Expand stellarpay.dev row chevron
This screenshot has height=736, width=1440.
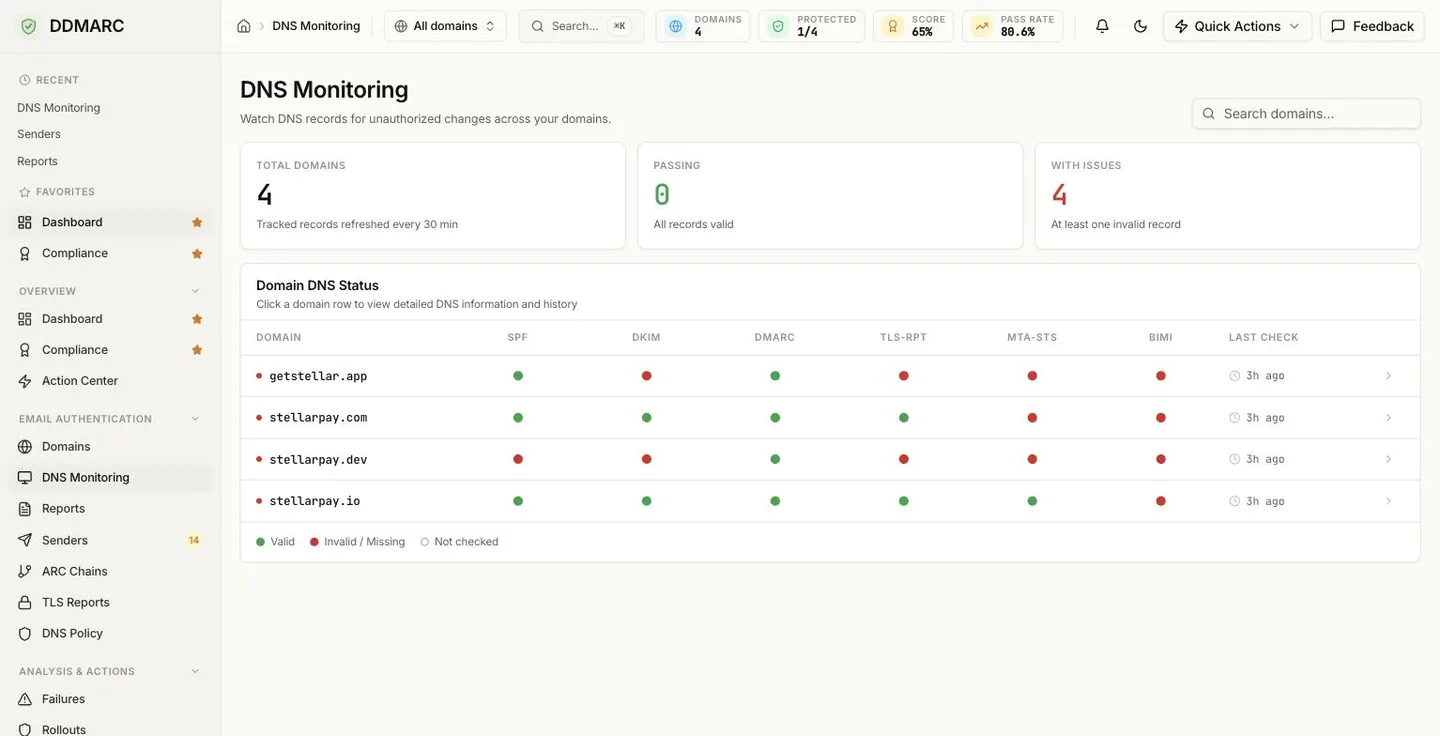click(1388, 459)
